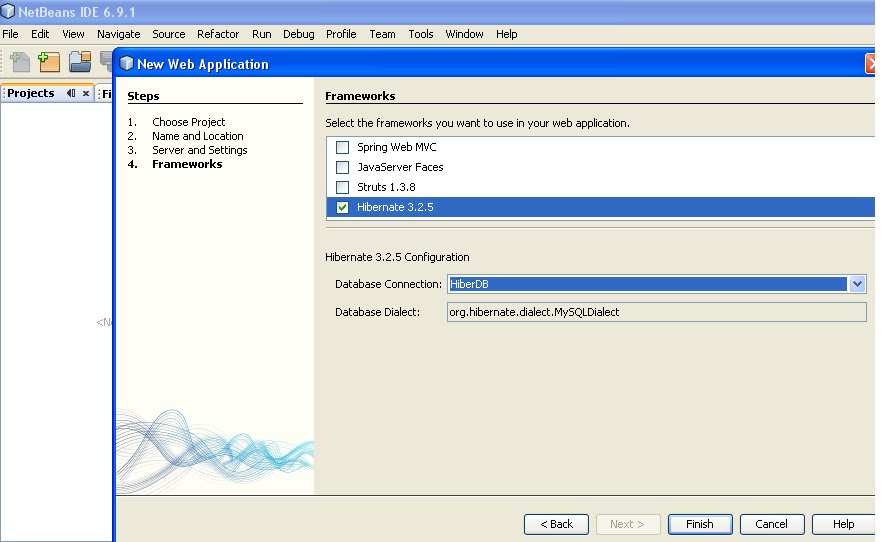Click step 1 Choose Project
The width and height of the screenshot is (885, 542).
[x=189, y=122]
